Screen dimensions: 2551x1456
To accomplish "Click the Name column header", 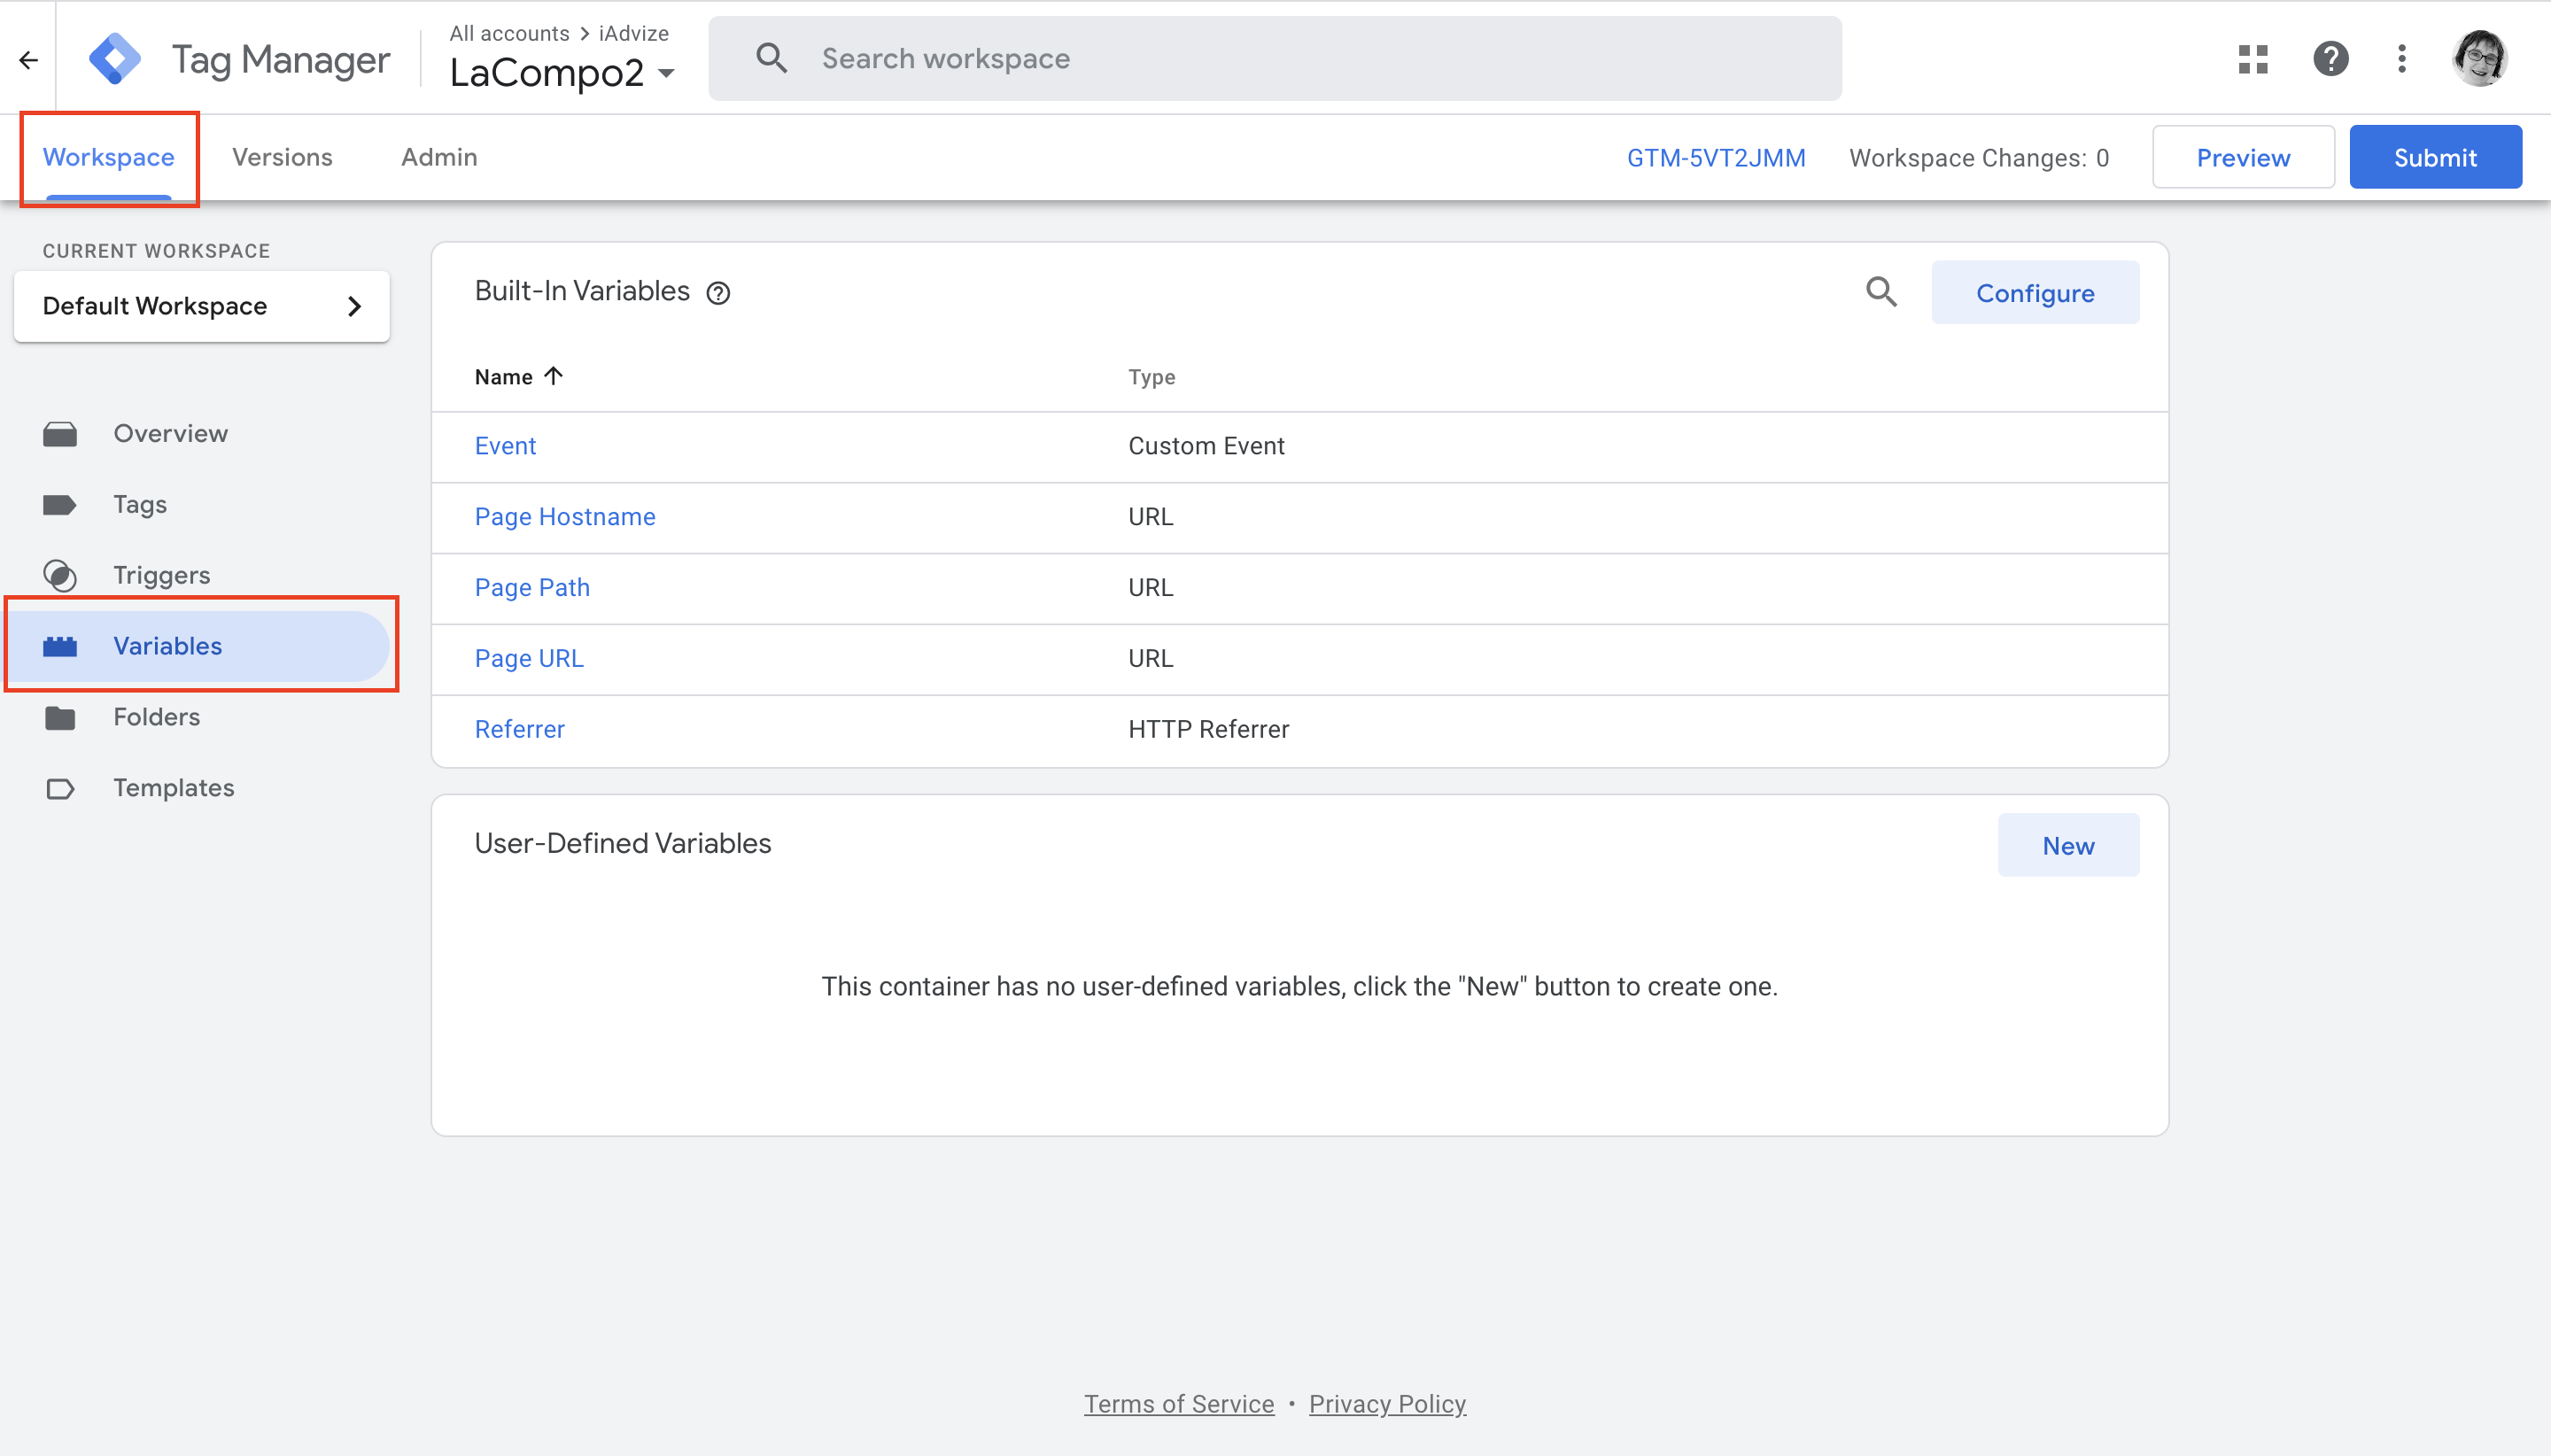I will pos(503,377).
